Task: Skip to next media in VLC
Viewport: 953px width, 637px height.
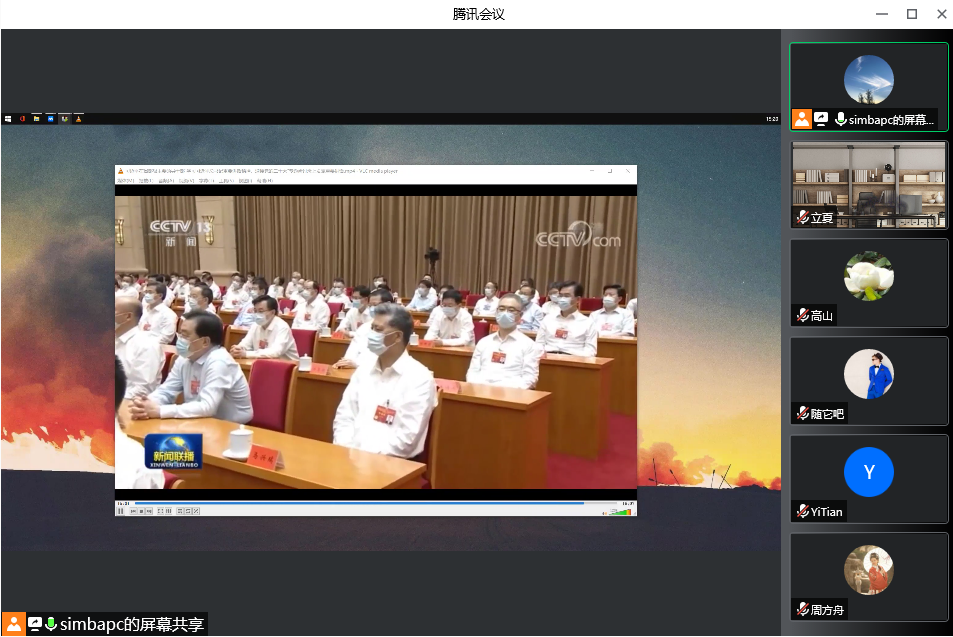Action: [150, 511]
